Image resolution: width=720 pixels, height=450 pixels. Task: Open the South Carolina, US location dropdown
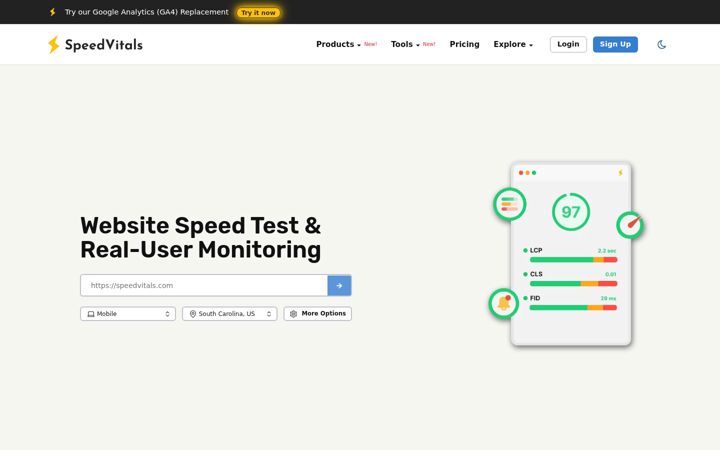[230, 314]
